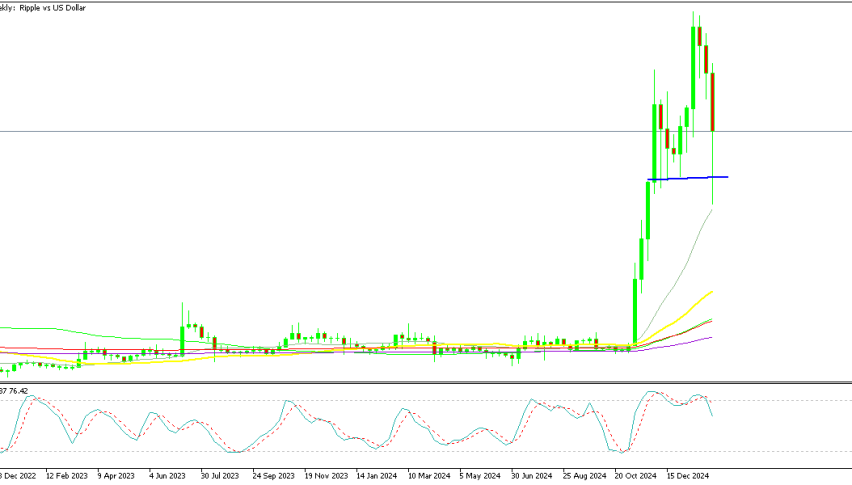Click the 30 Jun 2024 date label
Image resolution: width=852 pixels, height=485 pixels.
pos(532,476)
